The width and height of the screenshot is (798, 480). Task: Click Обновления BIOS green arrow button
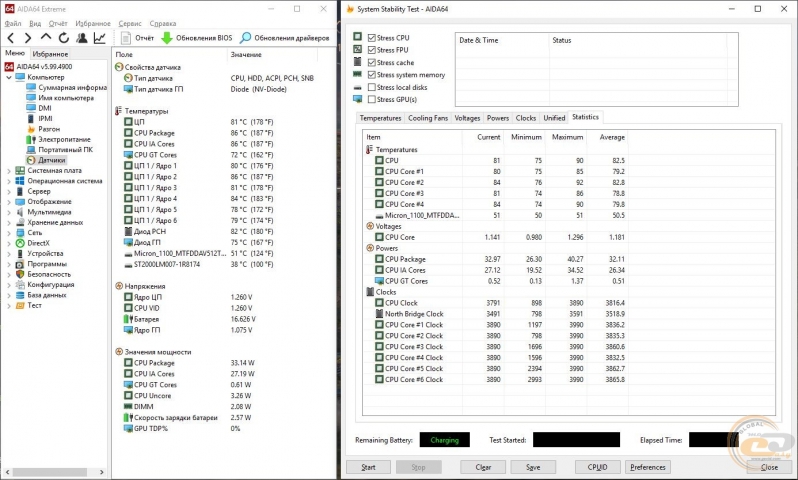point(196,38)
